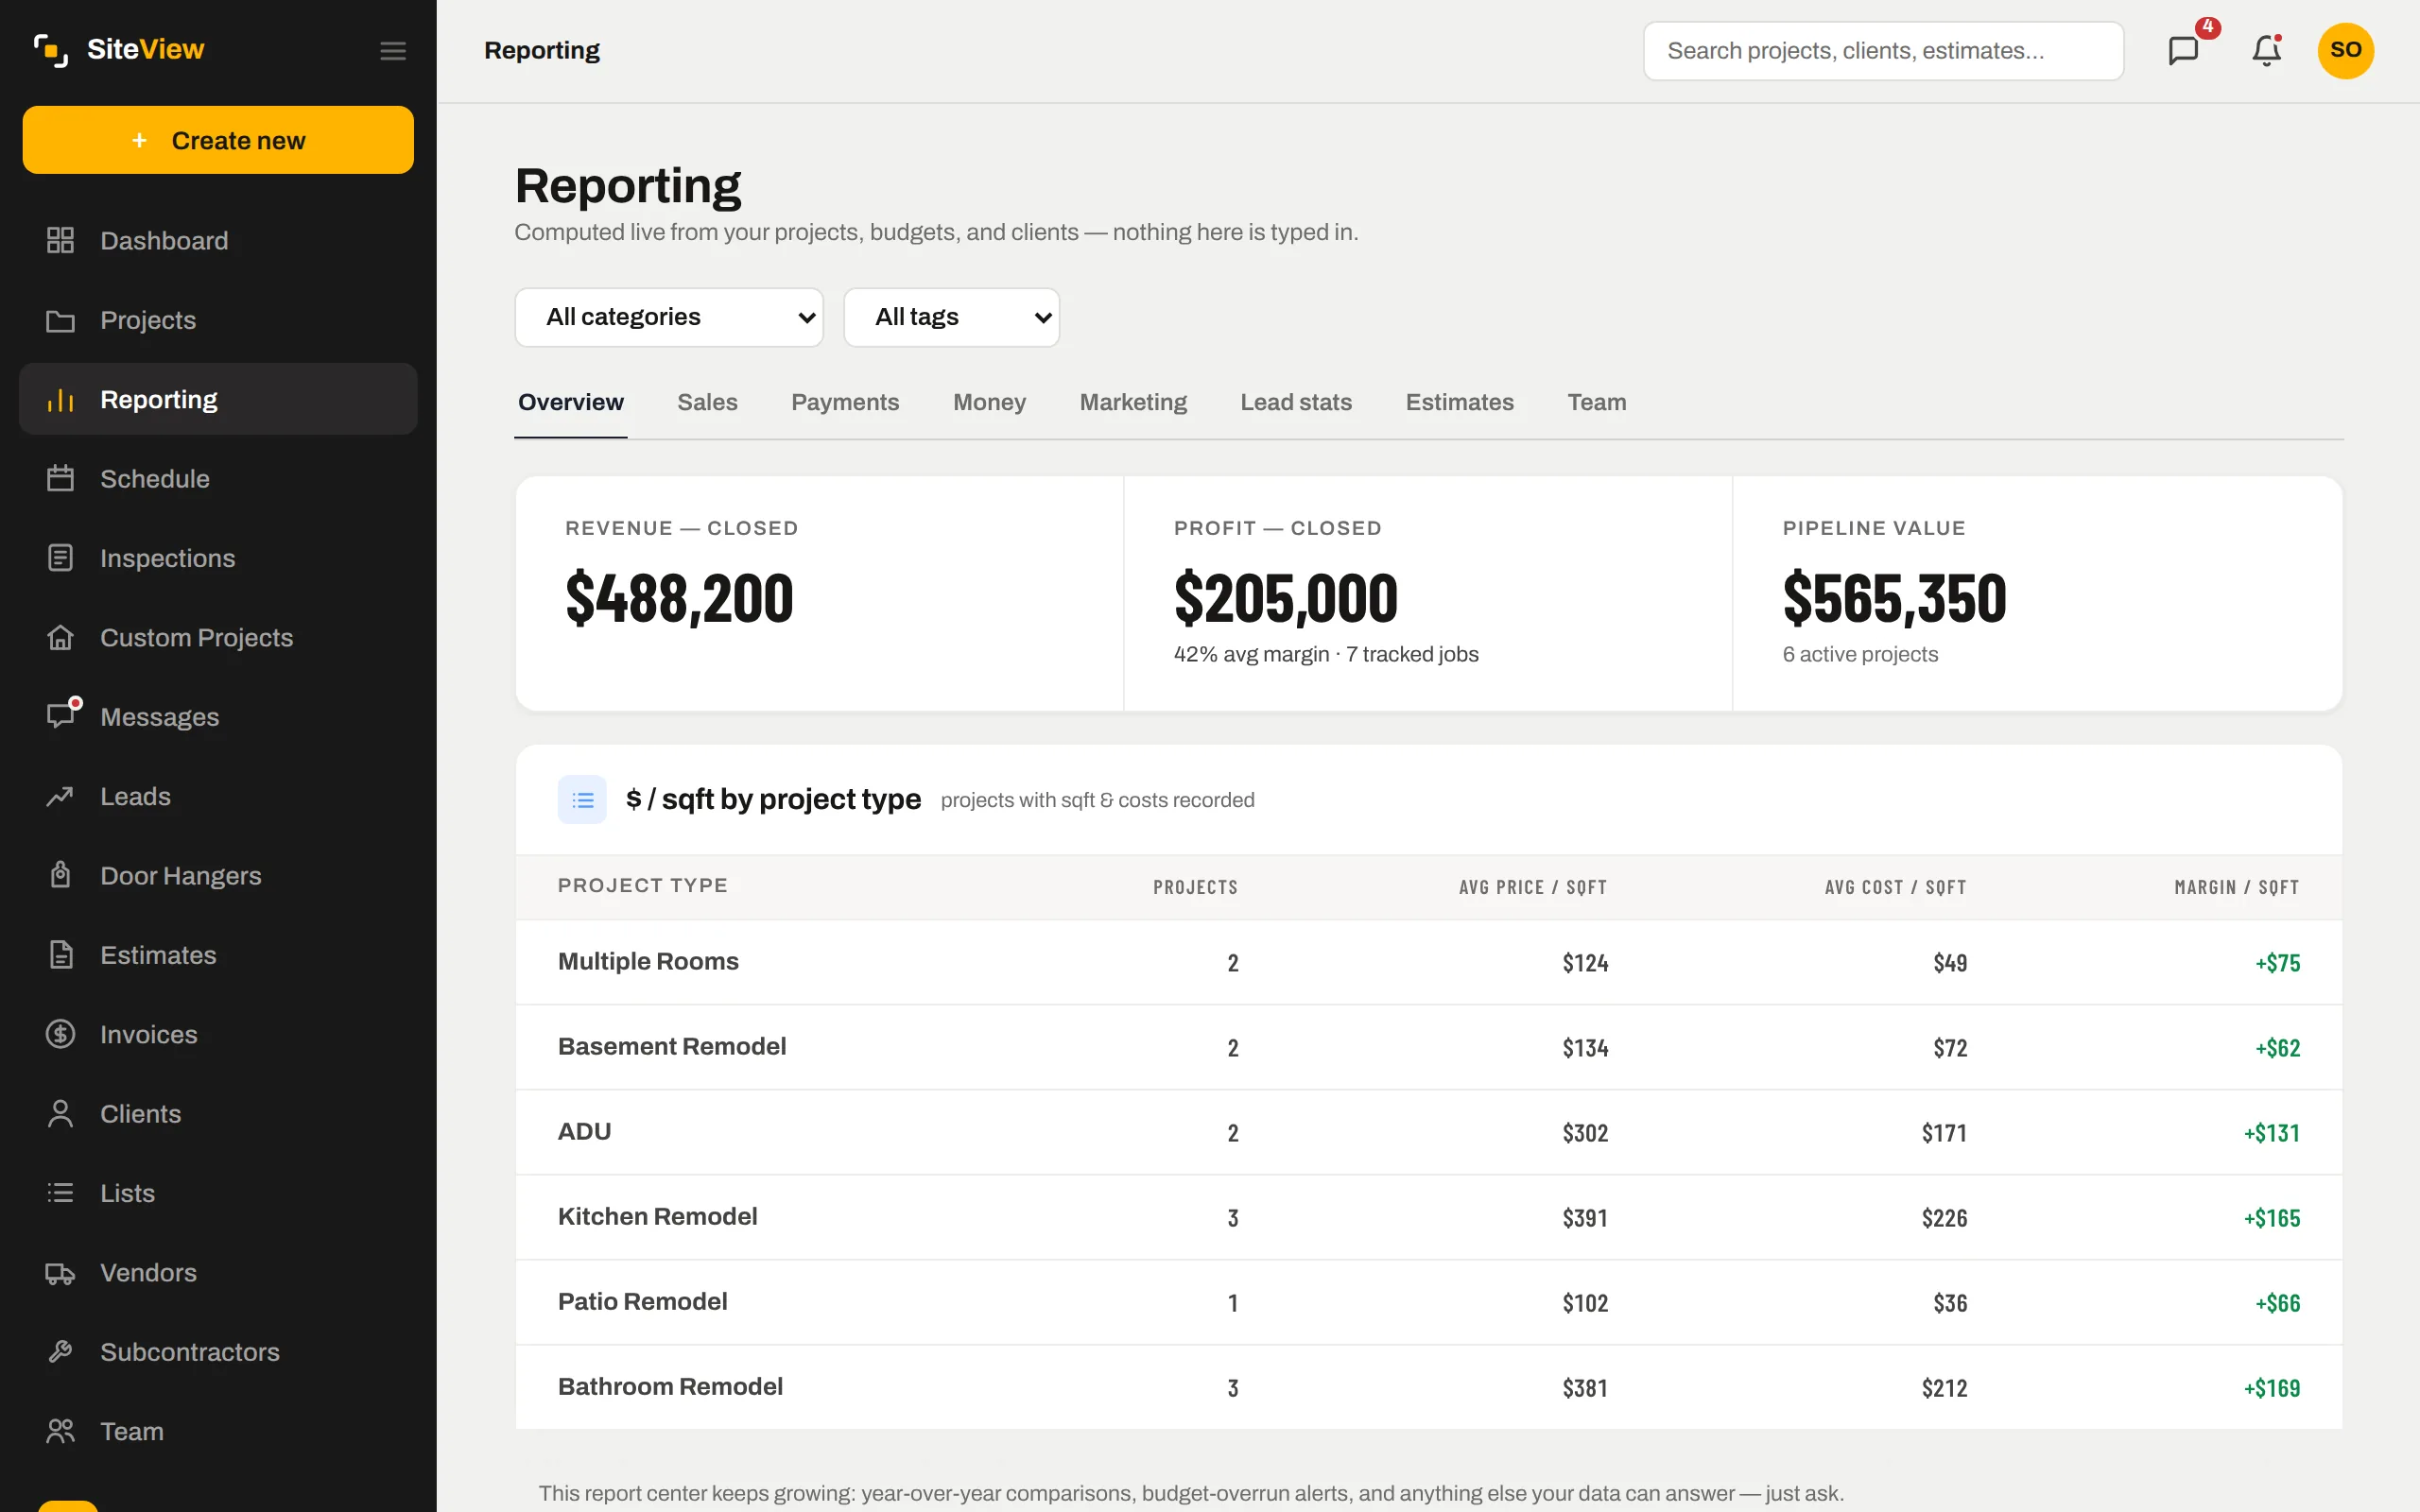2420x1512 pixels.
Task: Open Subcontractors in the sidebar
Action: tap(218, 1352)
